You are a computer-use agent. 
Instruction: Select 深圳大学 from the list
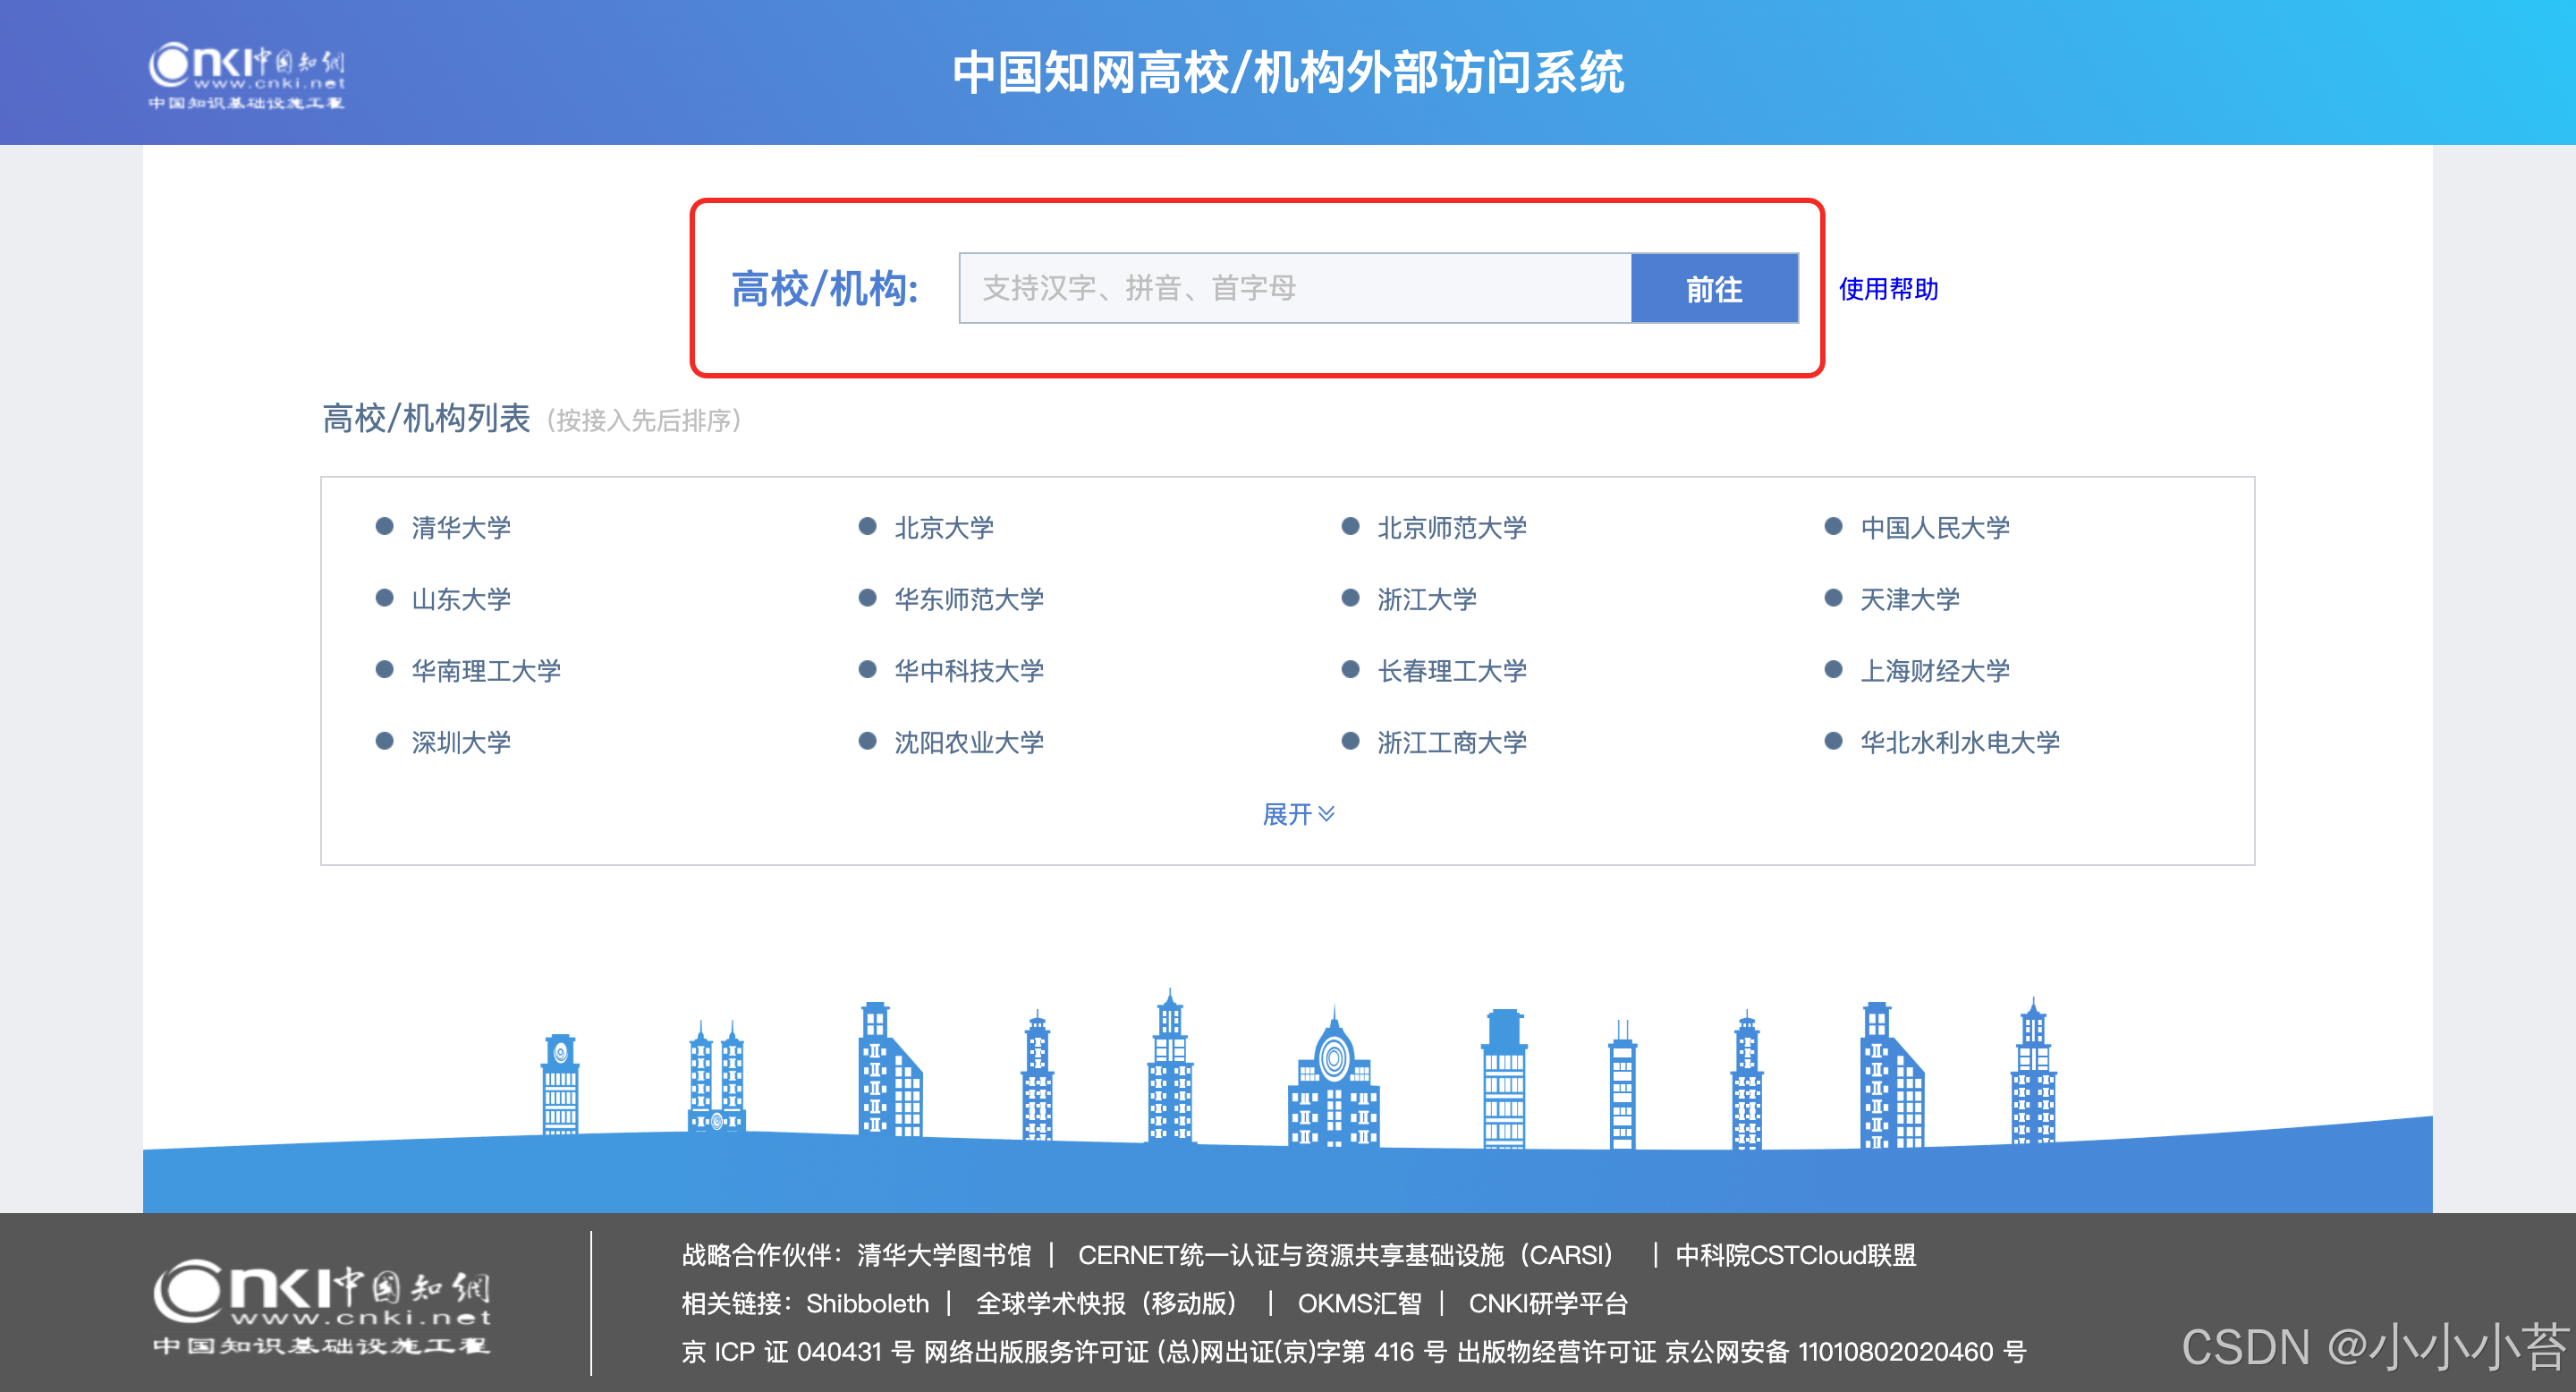coord(461,742)
